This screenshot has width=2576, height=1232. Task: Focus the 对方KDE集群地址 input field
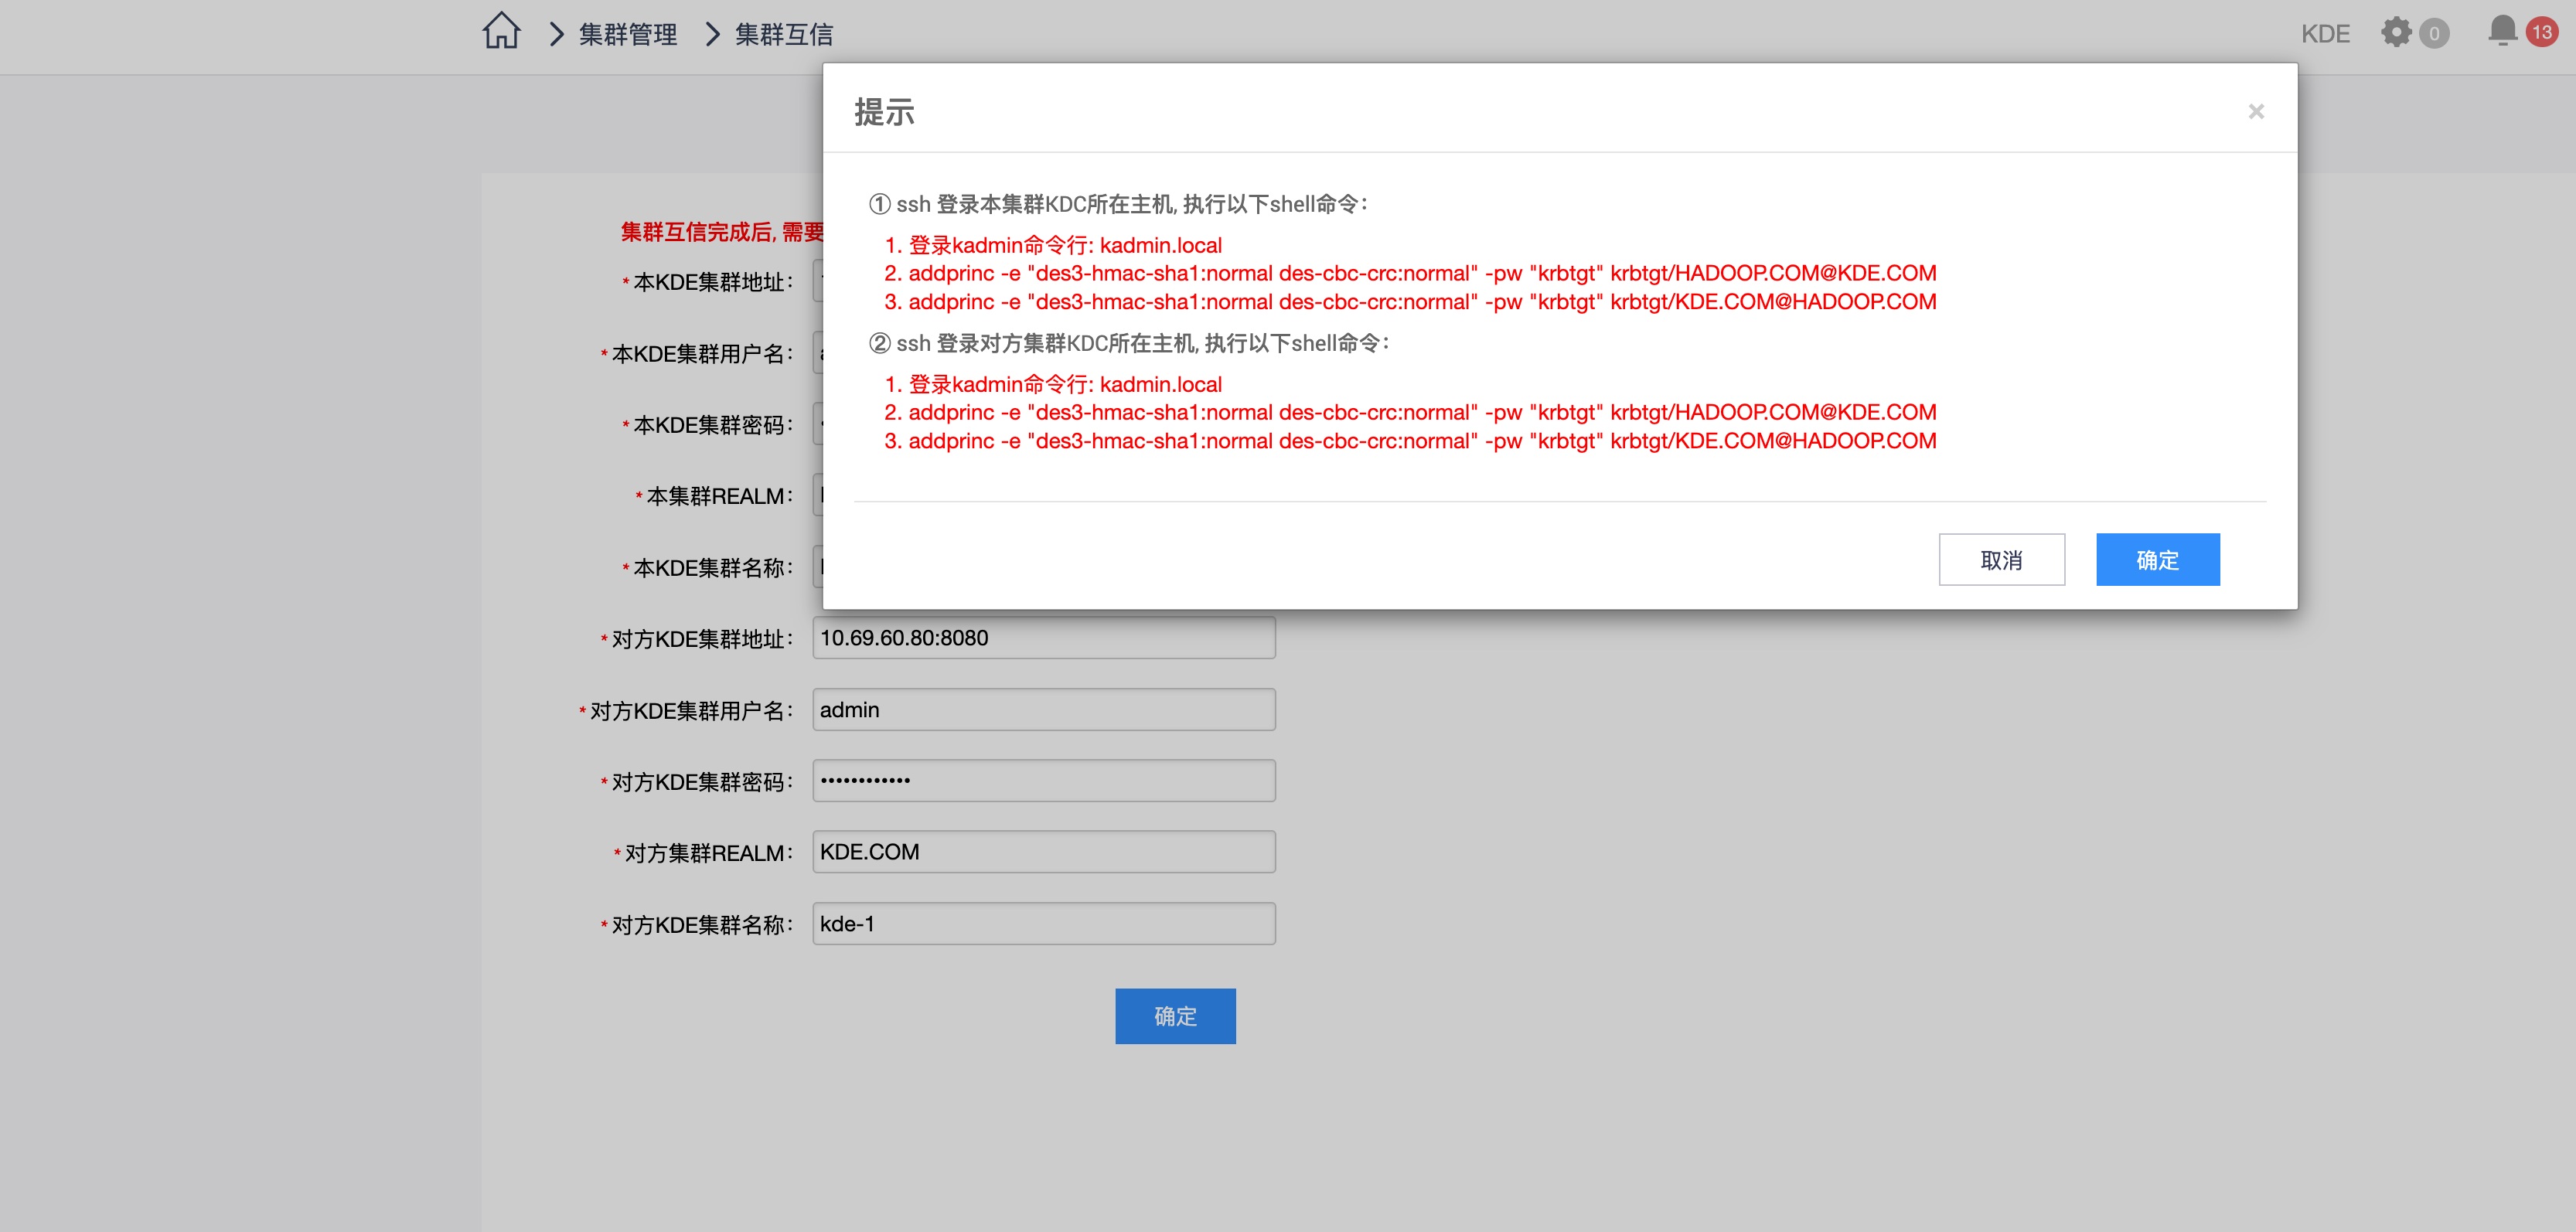[1043, 638]
